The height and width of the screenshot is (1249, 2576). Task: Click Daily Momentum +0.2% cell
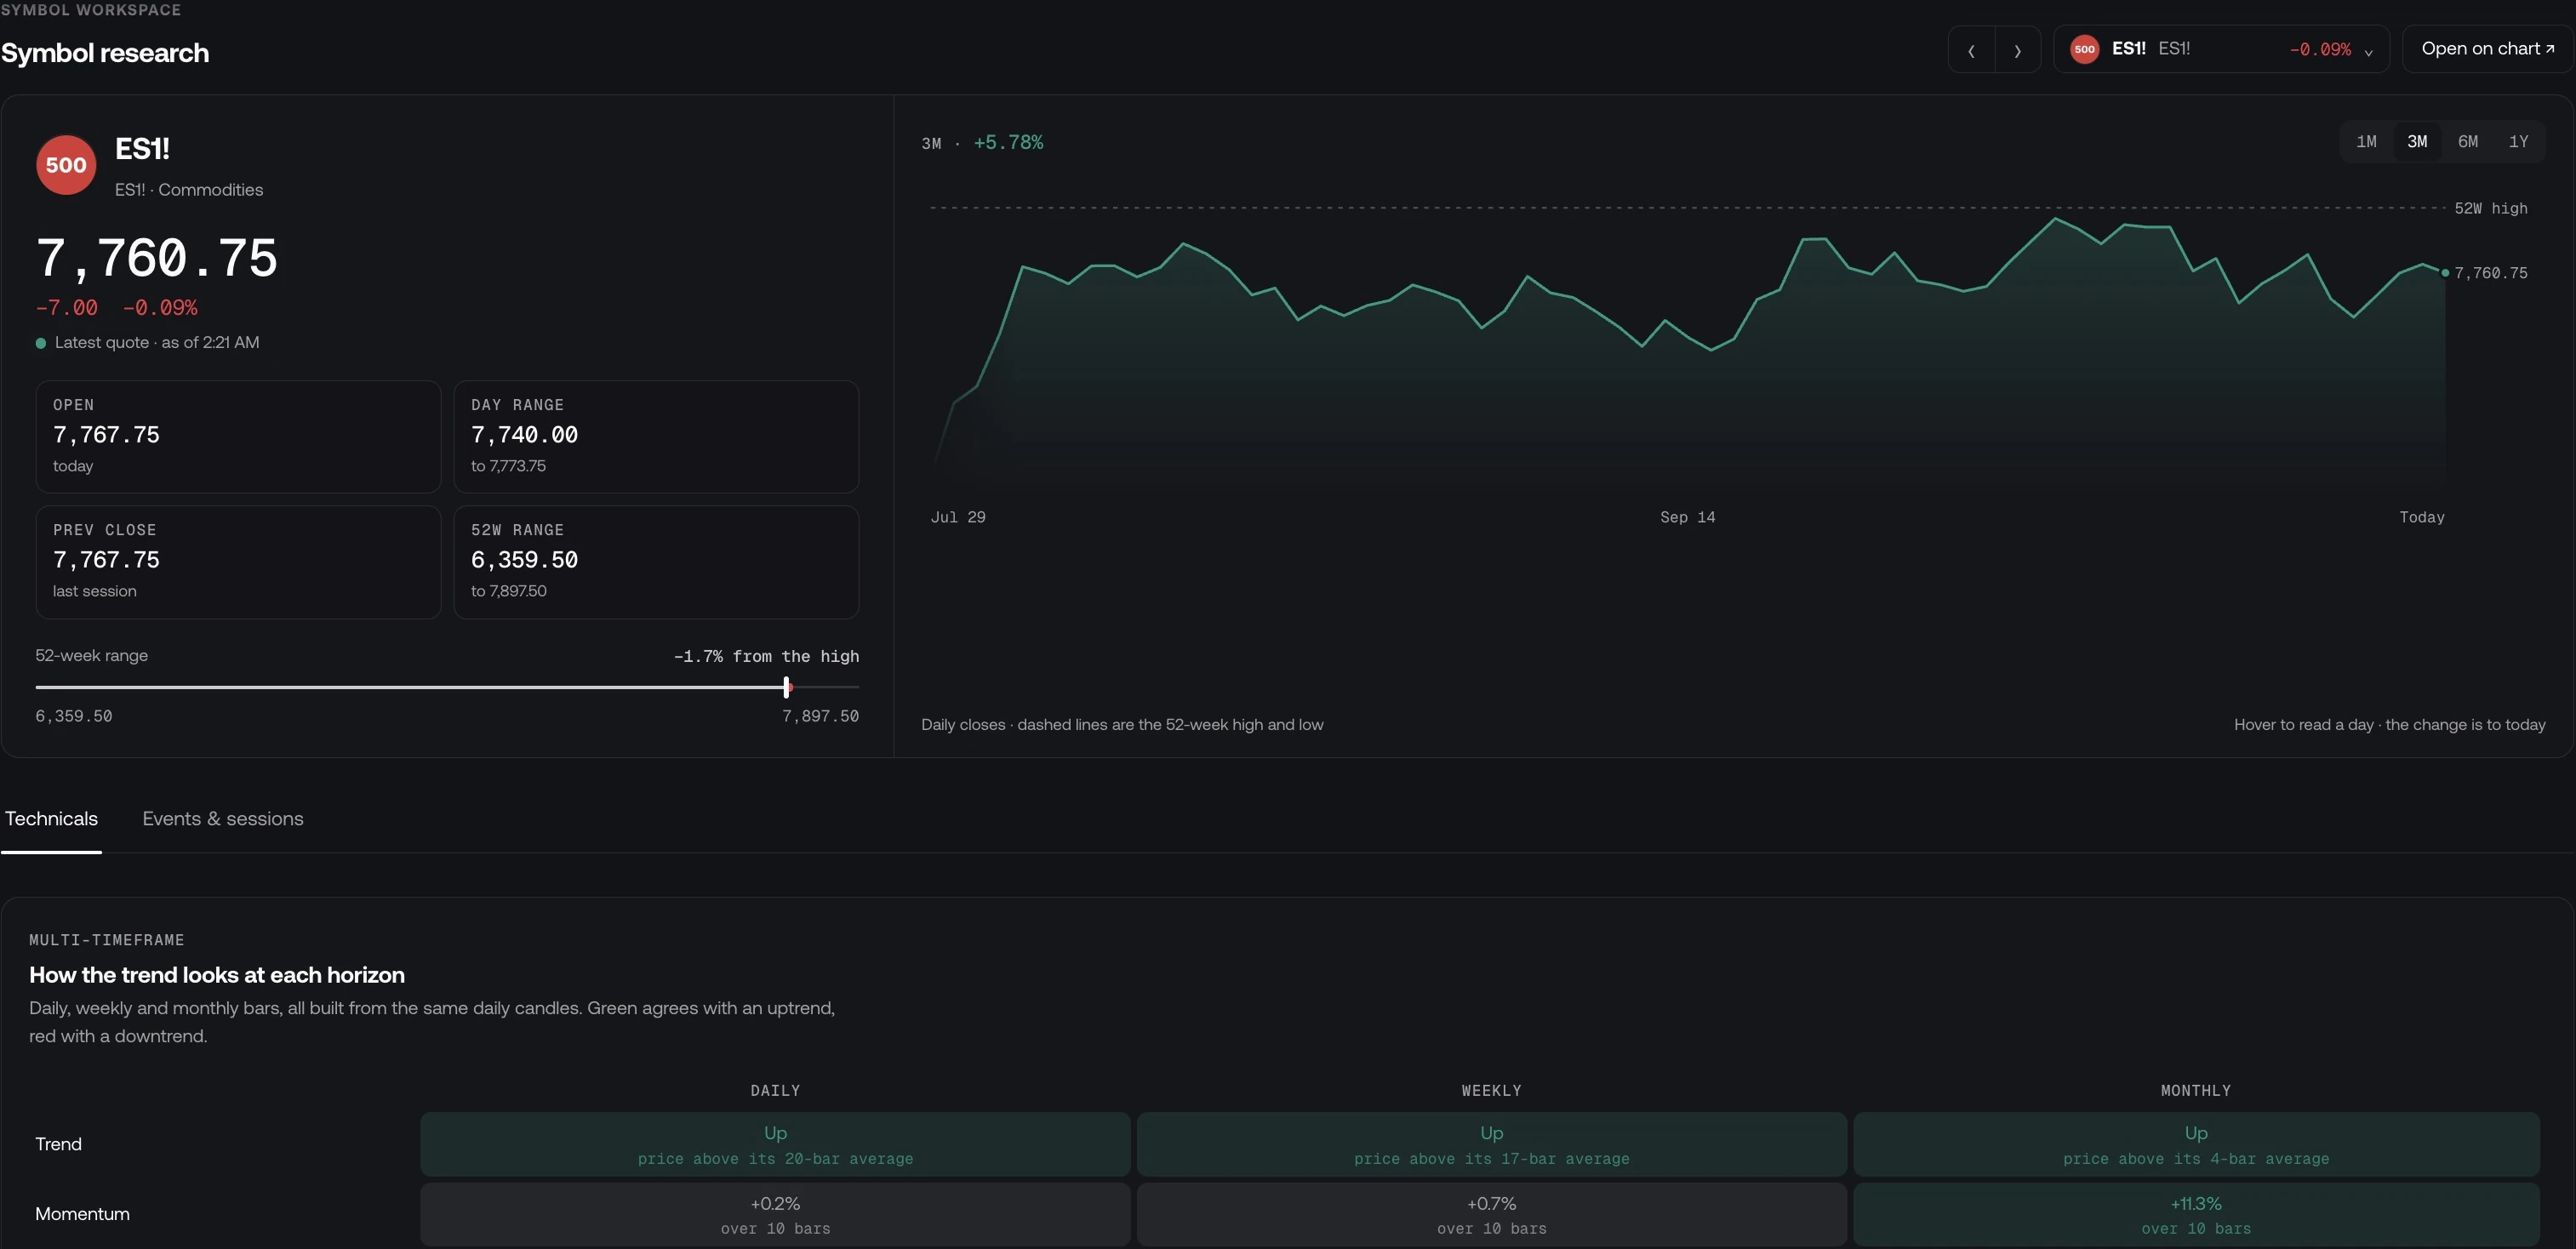[x=775, y=1214]
